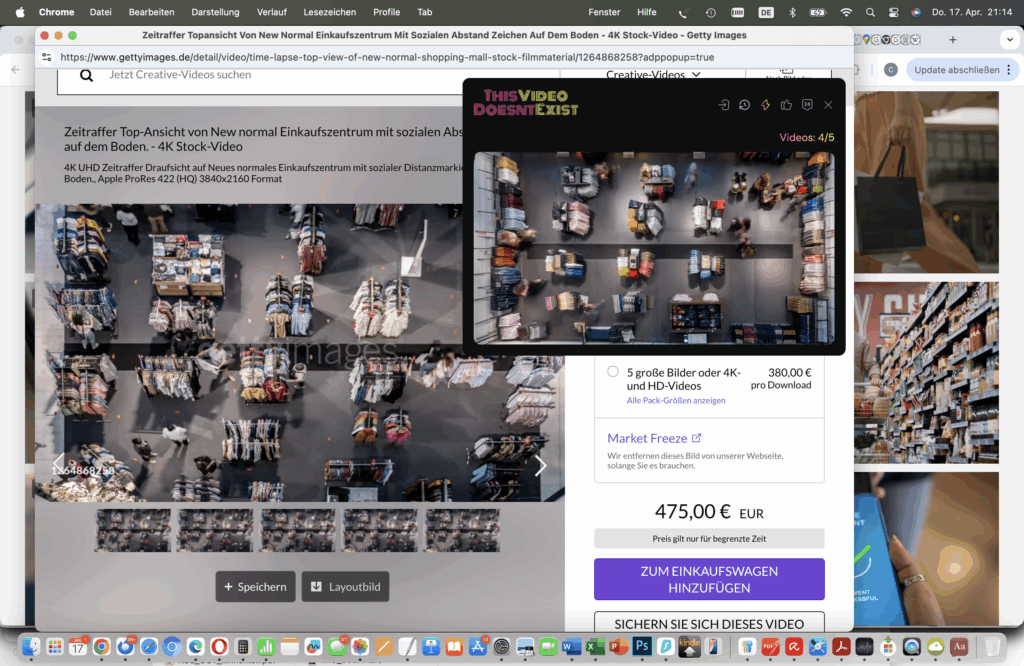Click the site settings icon in the address bar
The image size is (1024, 666).
(46, 57)
